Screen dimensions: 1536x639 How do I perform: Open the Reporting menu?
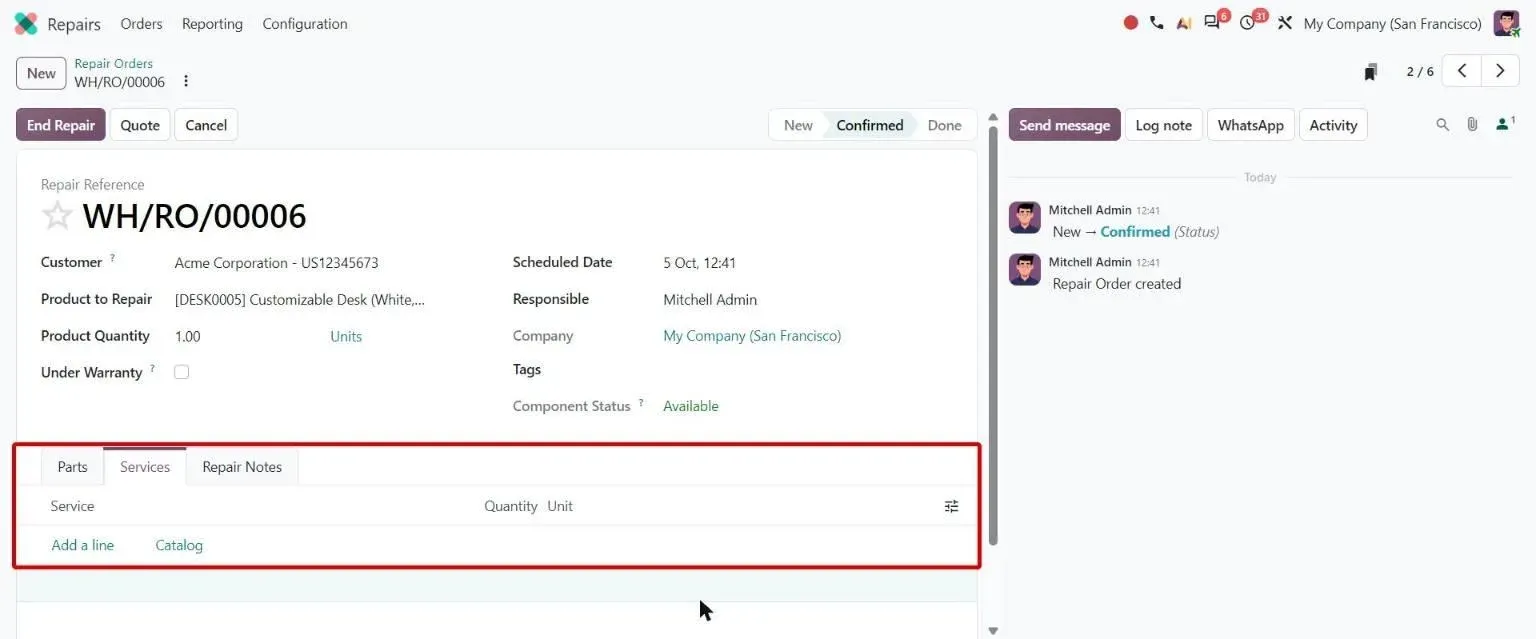[x=212, y=24]
